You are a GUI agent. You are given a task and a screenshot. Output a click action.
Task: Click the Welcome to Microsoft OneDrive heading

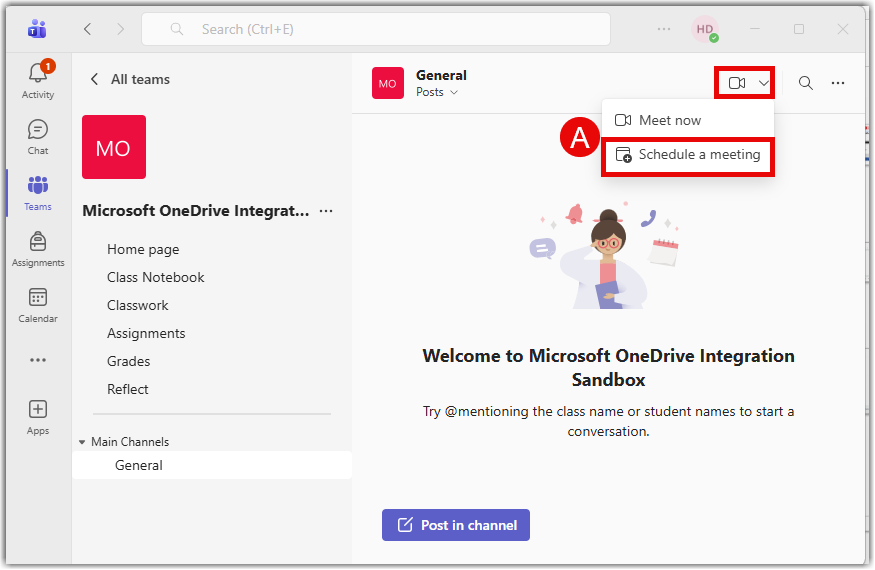coord(608,368)
